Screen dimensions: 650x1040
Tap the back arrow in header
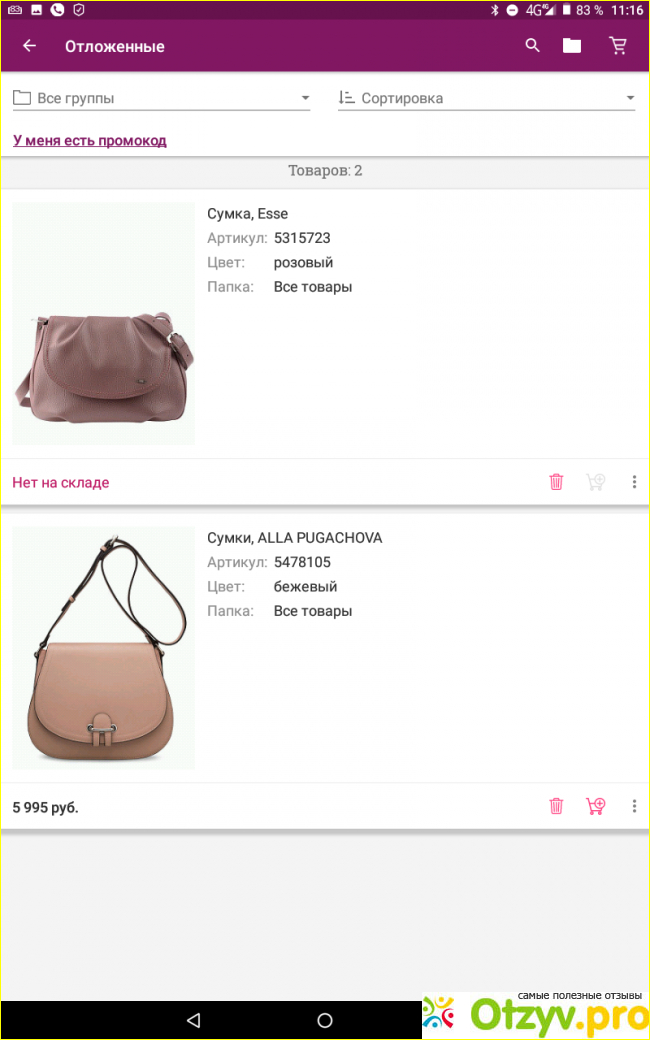(x=29, y=46)
